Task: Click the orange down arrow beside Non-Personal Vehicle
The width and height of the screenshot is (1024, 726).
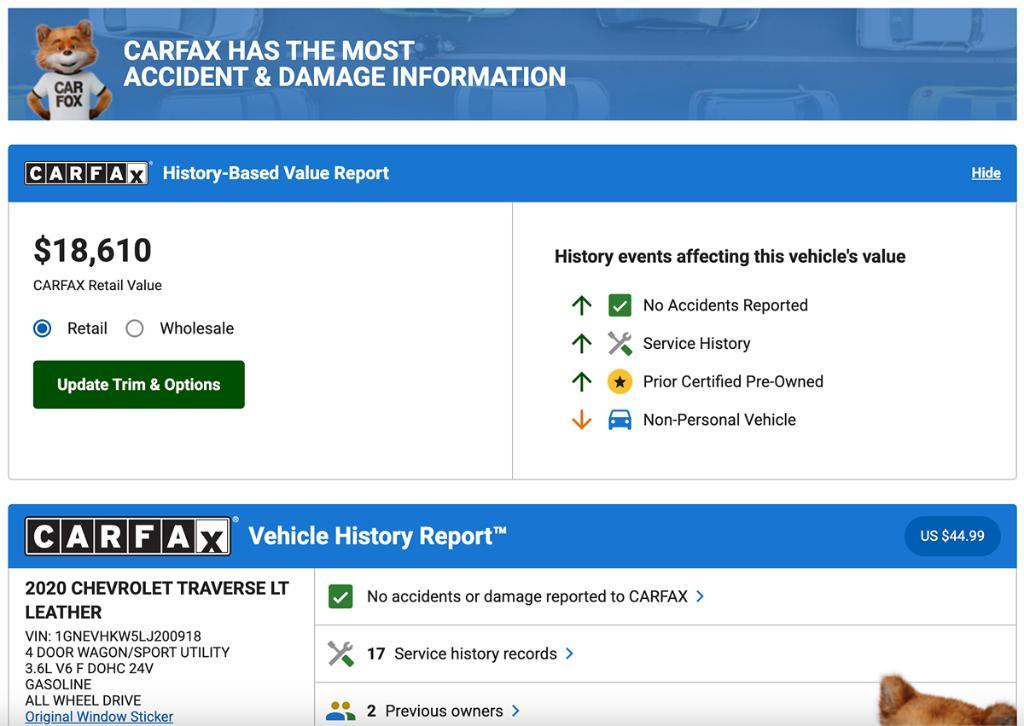Action: pyautogui.click(x=581, y=420)
